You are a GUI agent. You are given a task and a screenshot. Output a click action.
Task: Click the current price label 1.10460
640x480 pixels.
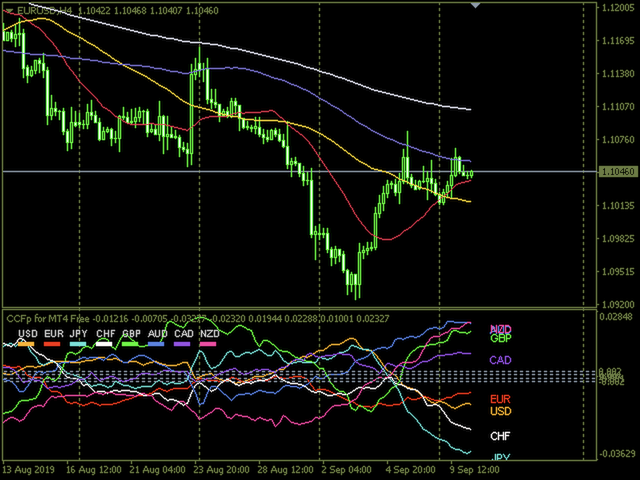click(615, 172)
